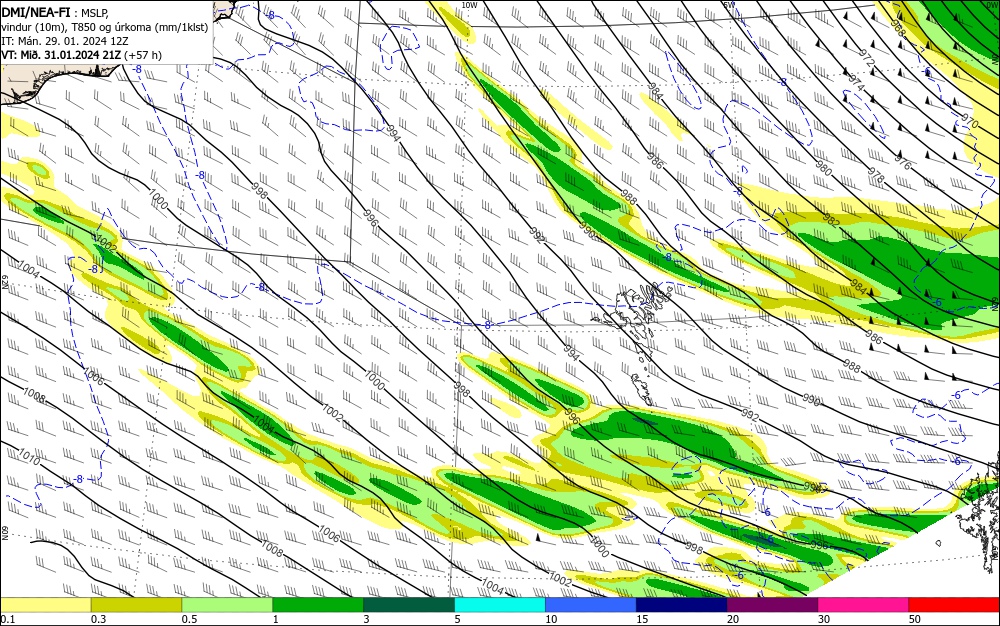This screenshot has width=1000, height=626.
Task: Click the '974' isobar label
Action: [x=857, y=84]
